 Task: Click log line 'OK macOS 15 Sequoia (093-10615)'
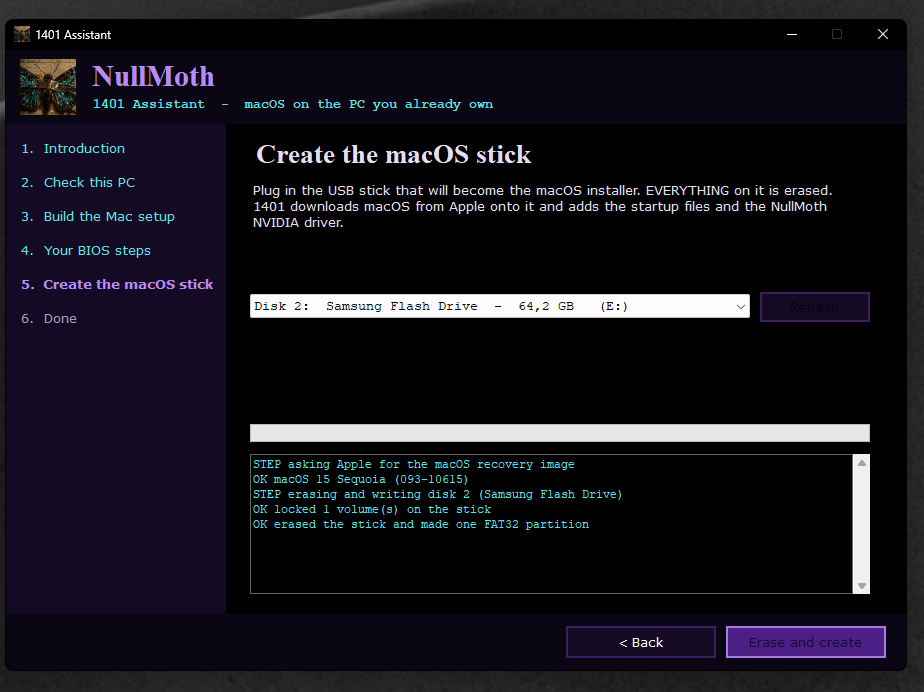click(x=361, y=479)
